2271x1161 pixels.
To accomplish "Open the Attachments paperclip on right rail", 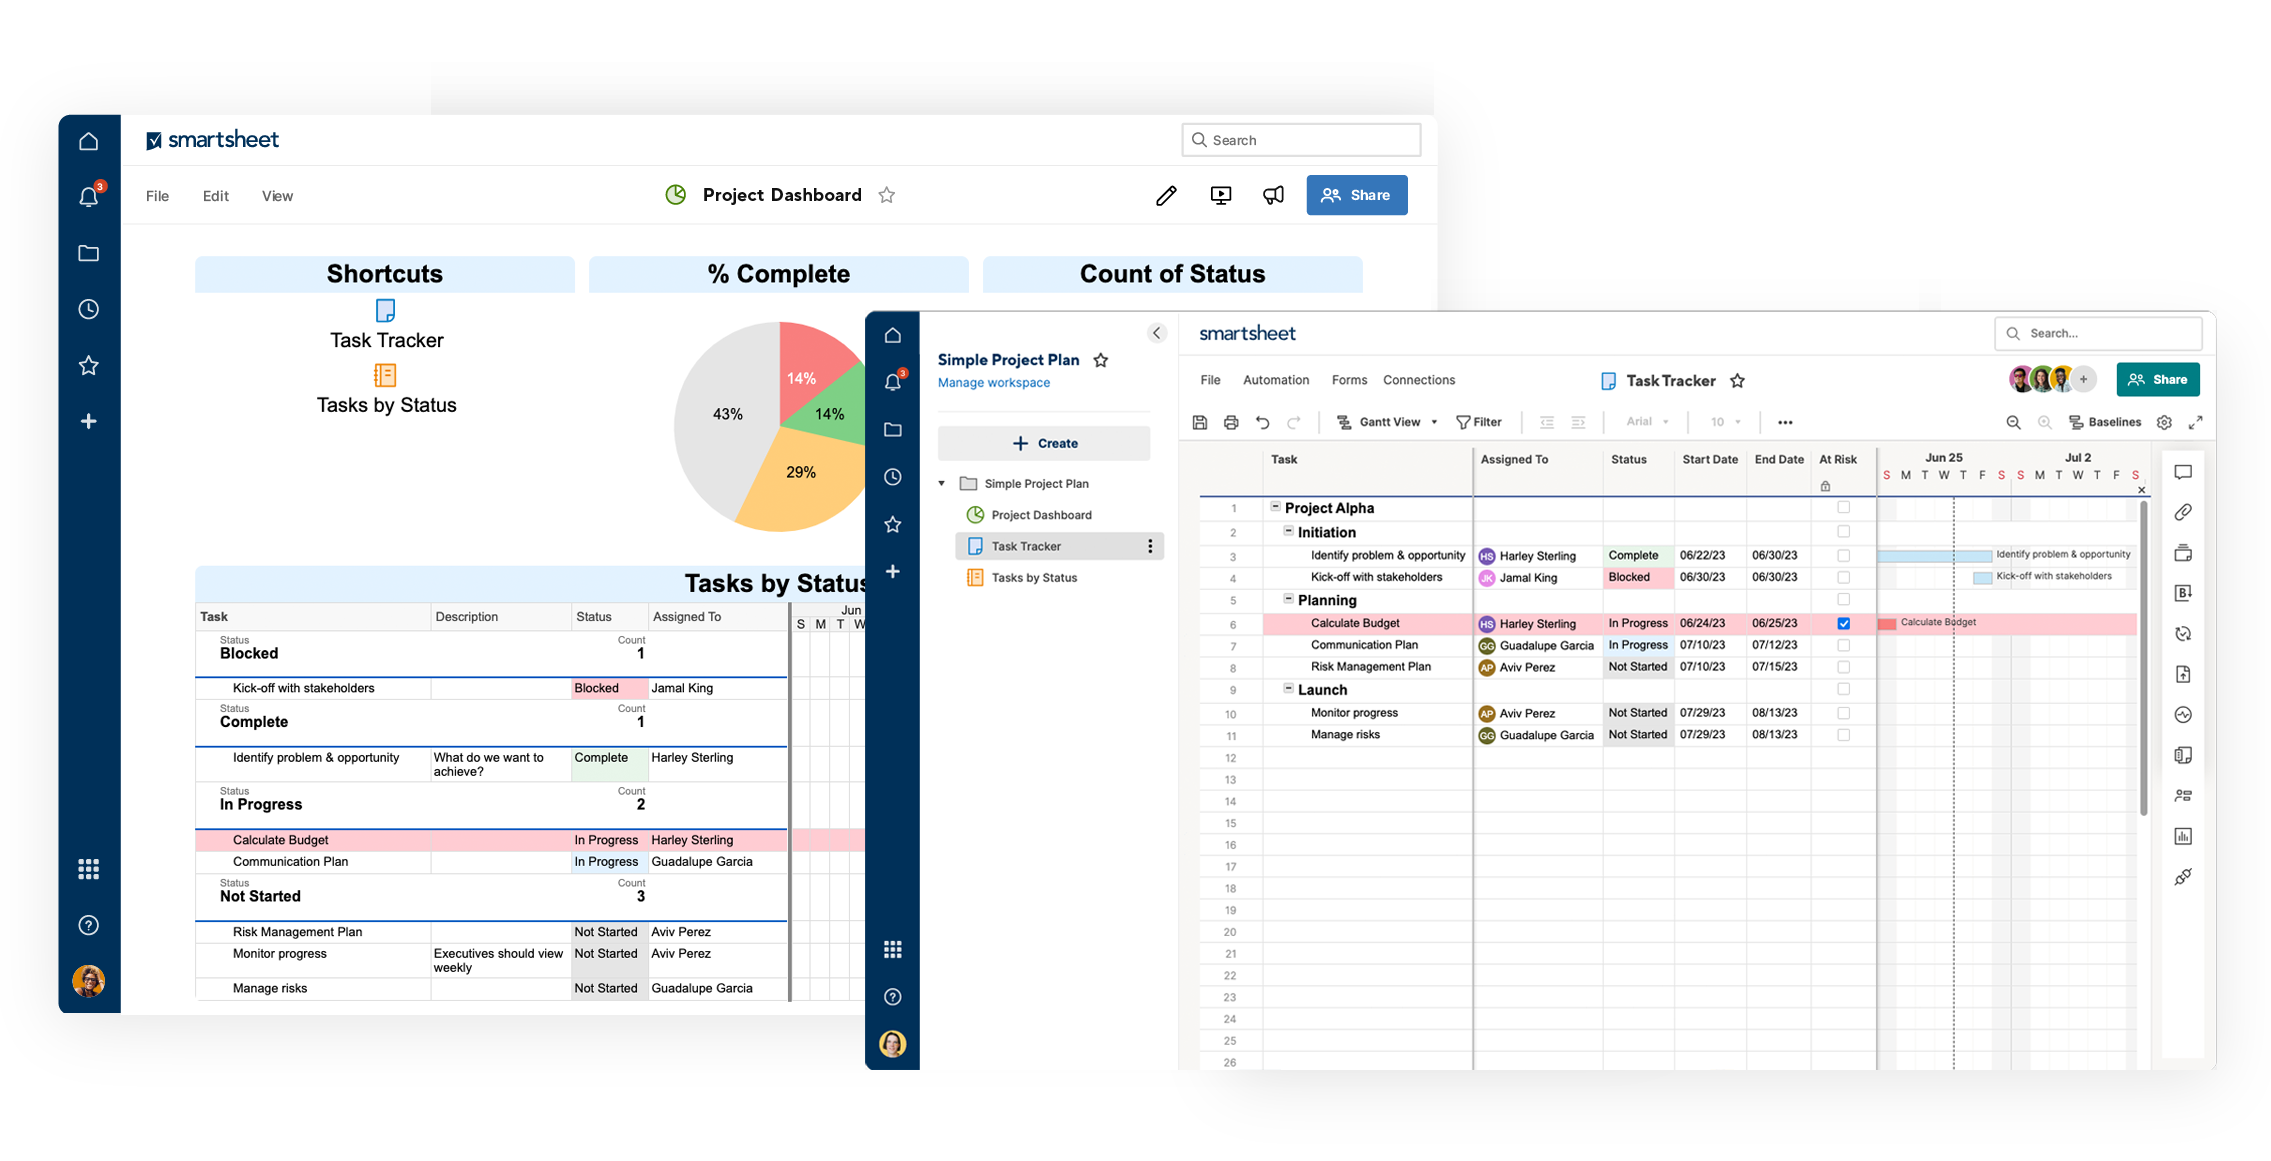I will pyautogui.click(x=2183, y=512).
